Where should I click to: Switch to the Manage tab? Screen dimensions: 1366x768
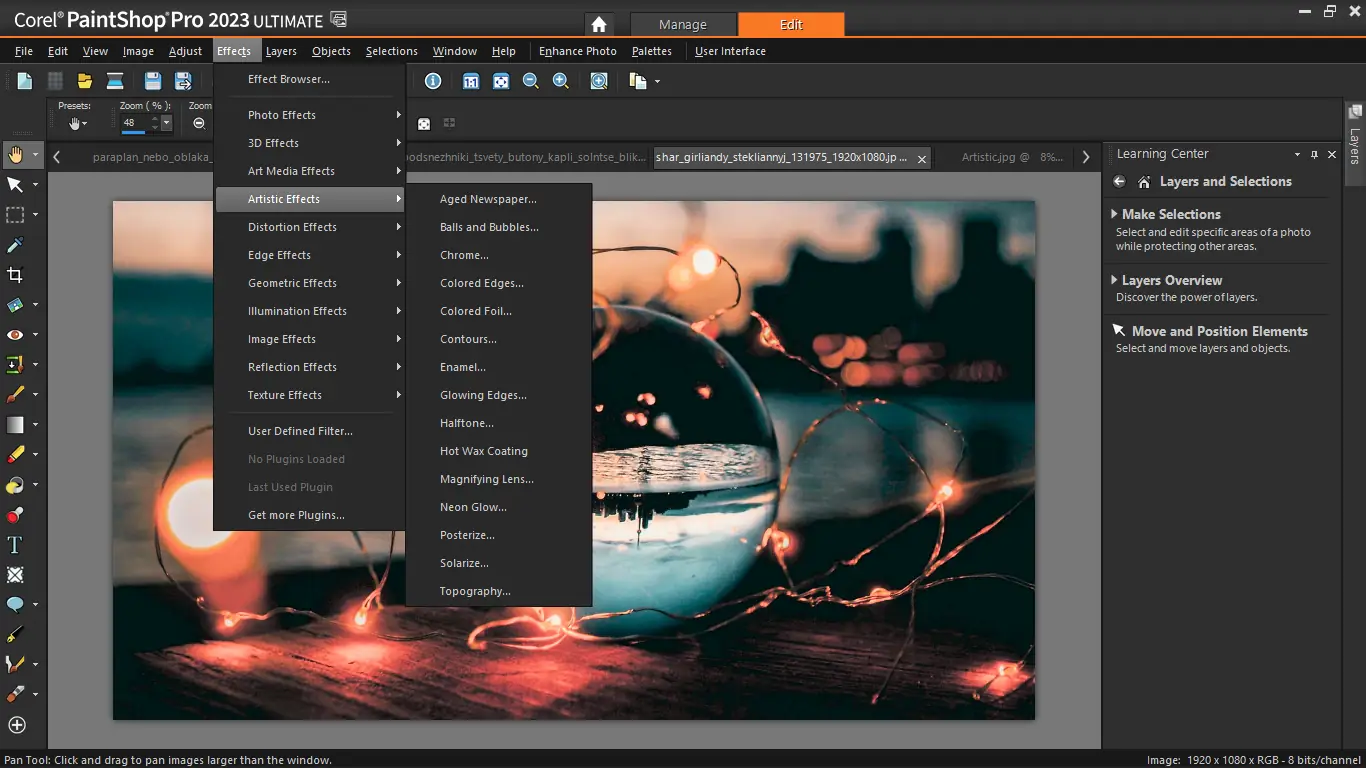tap(683, 23)
